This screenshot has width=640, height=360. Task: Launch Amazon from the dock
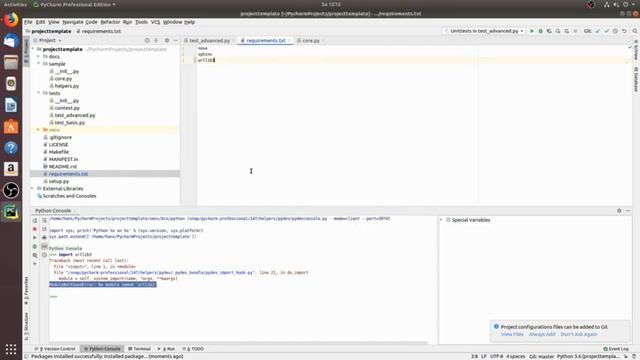11,169
